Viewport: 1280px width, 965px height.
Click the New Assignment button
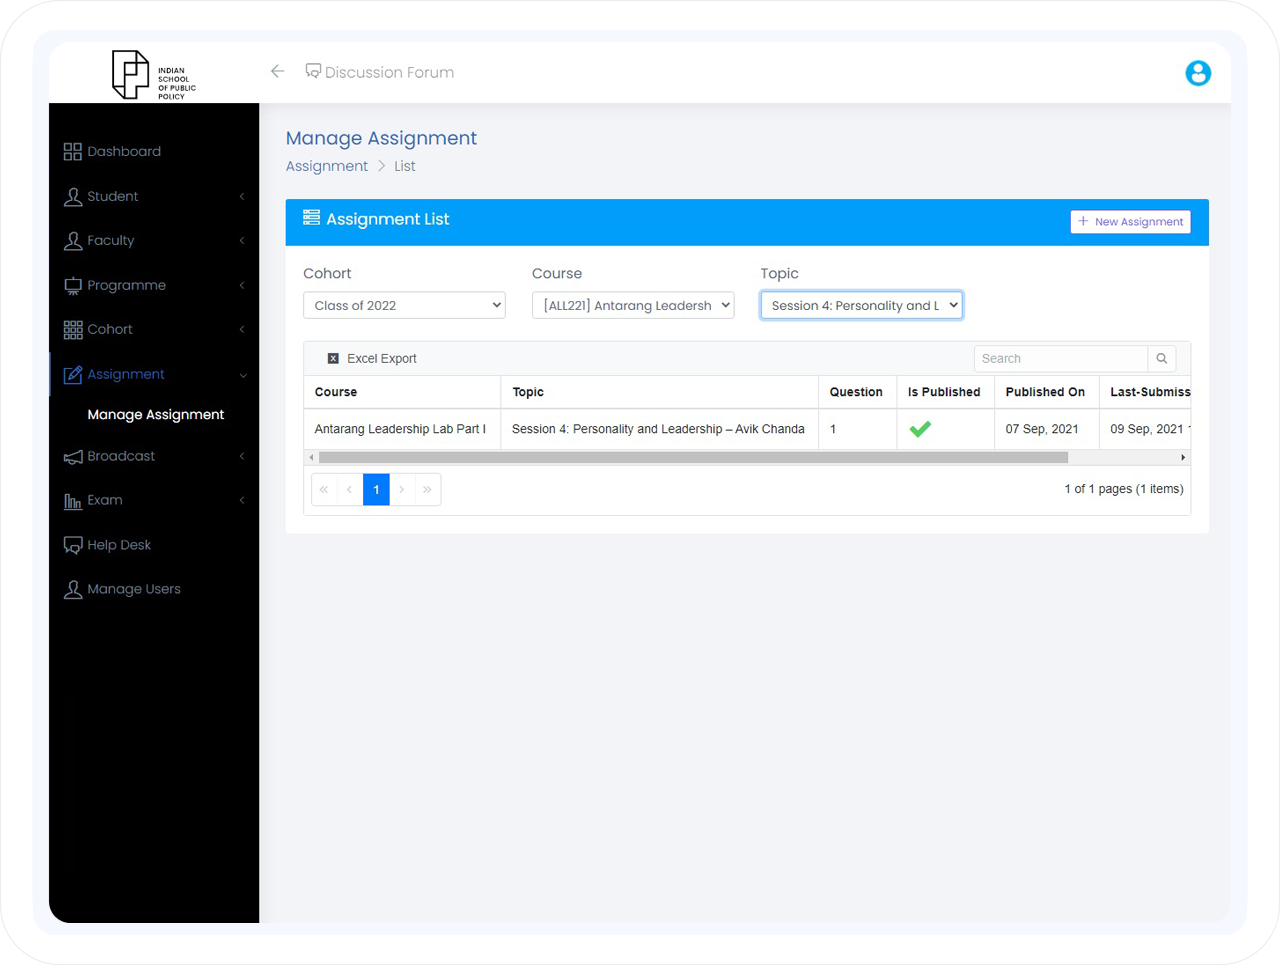[1130, 222]
